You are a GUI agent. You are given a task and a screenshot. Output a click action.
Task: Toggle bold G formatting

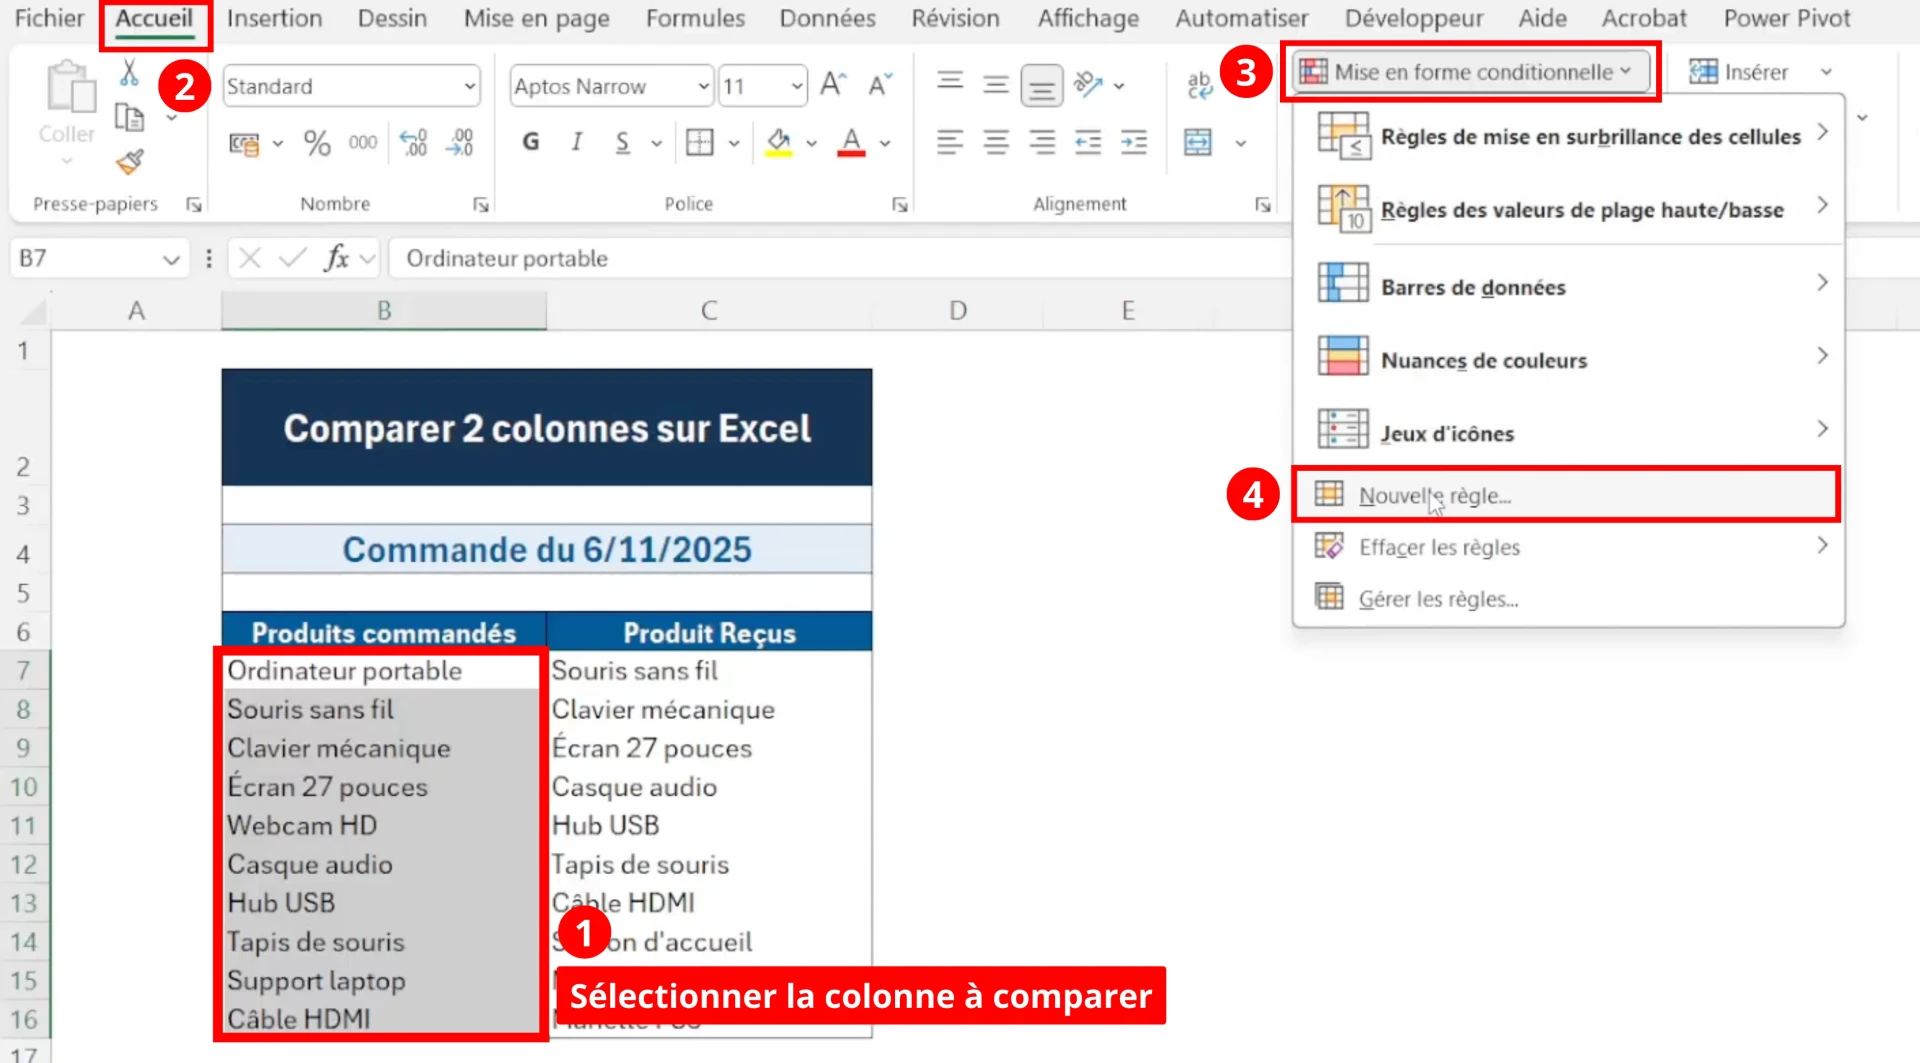[531, 143]
